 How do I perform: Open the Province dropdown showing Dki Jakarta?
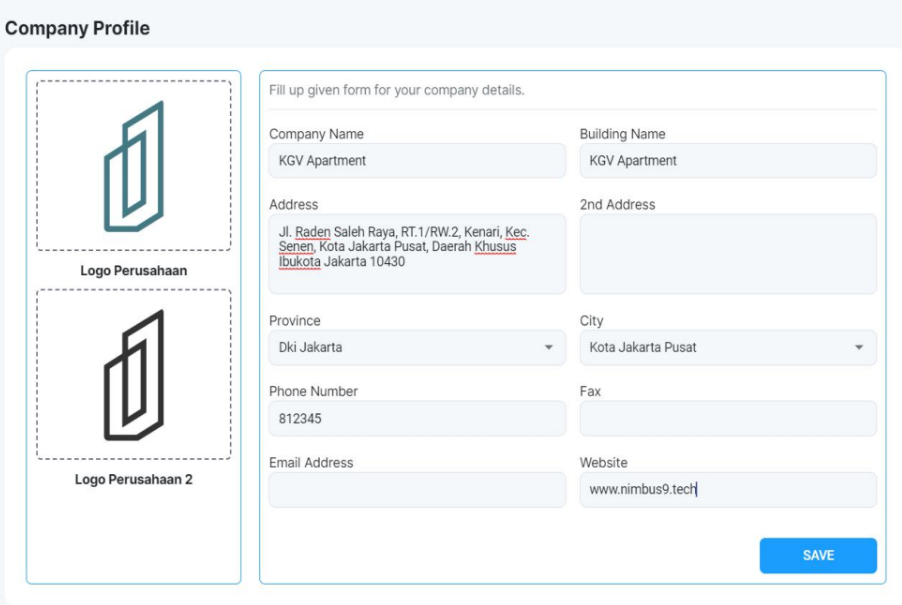[417, 348]
